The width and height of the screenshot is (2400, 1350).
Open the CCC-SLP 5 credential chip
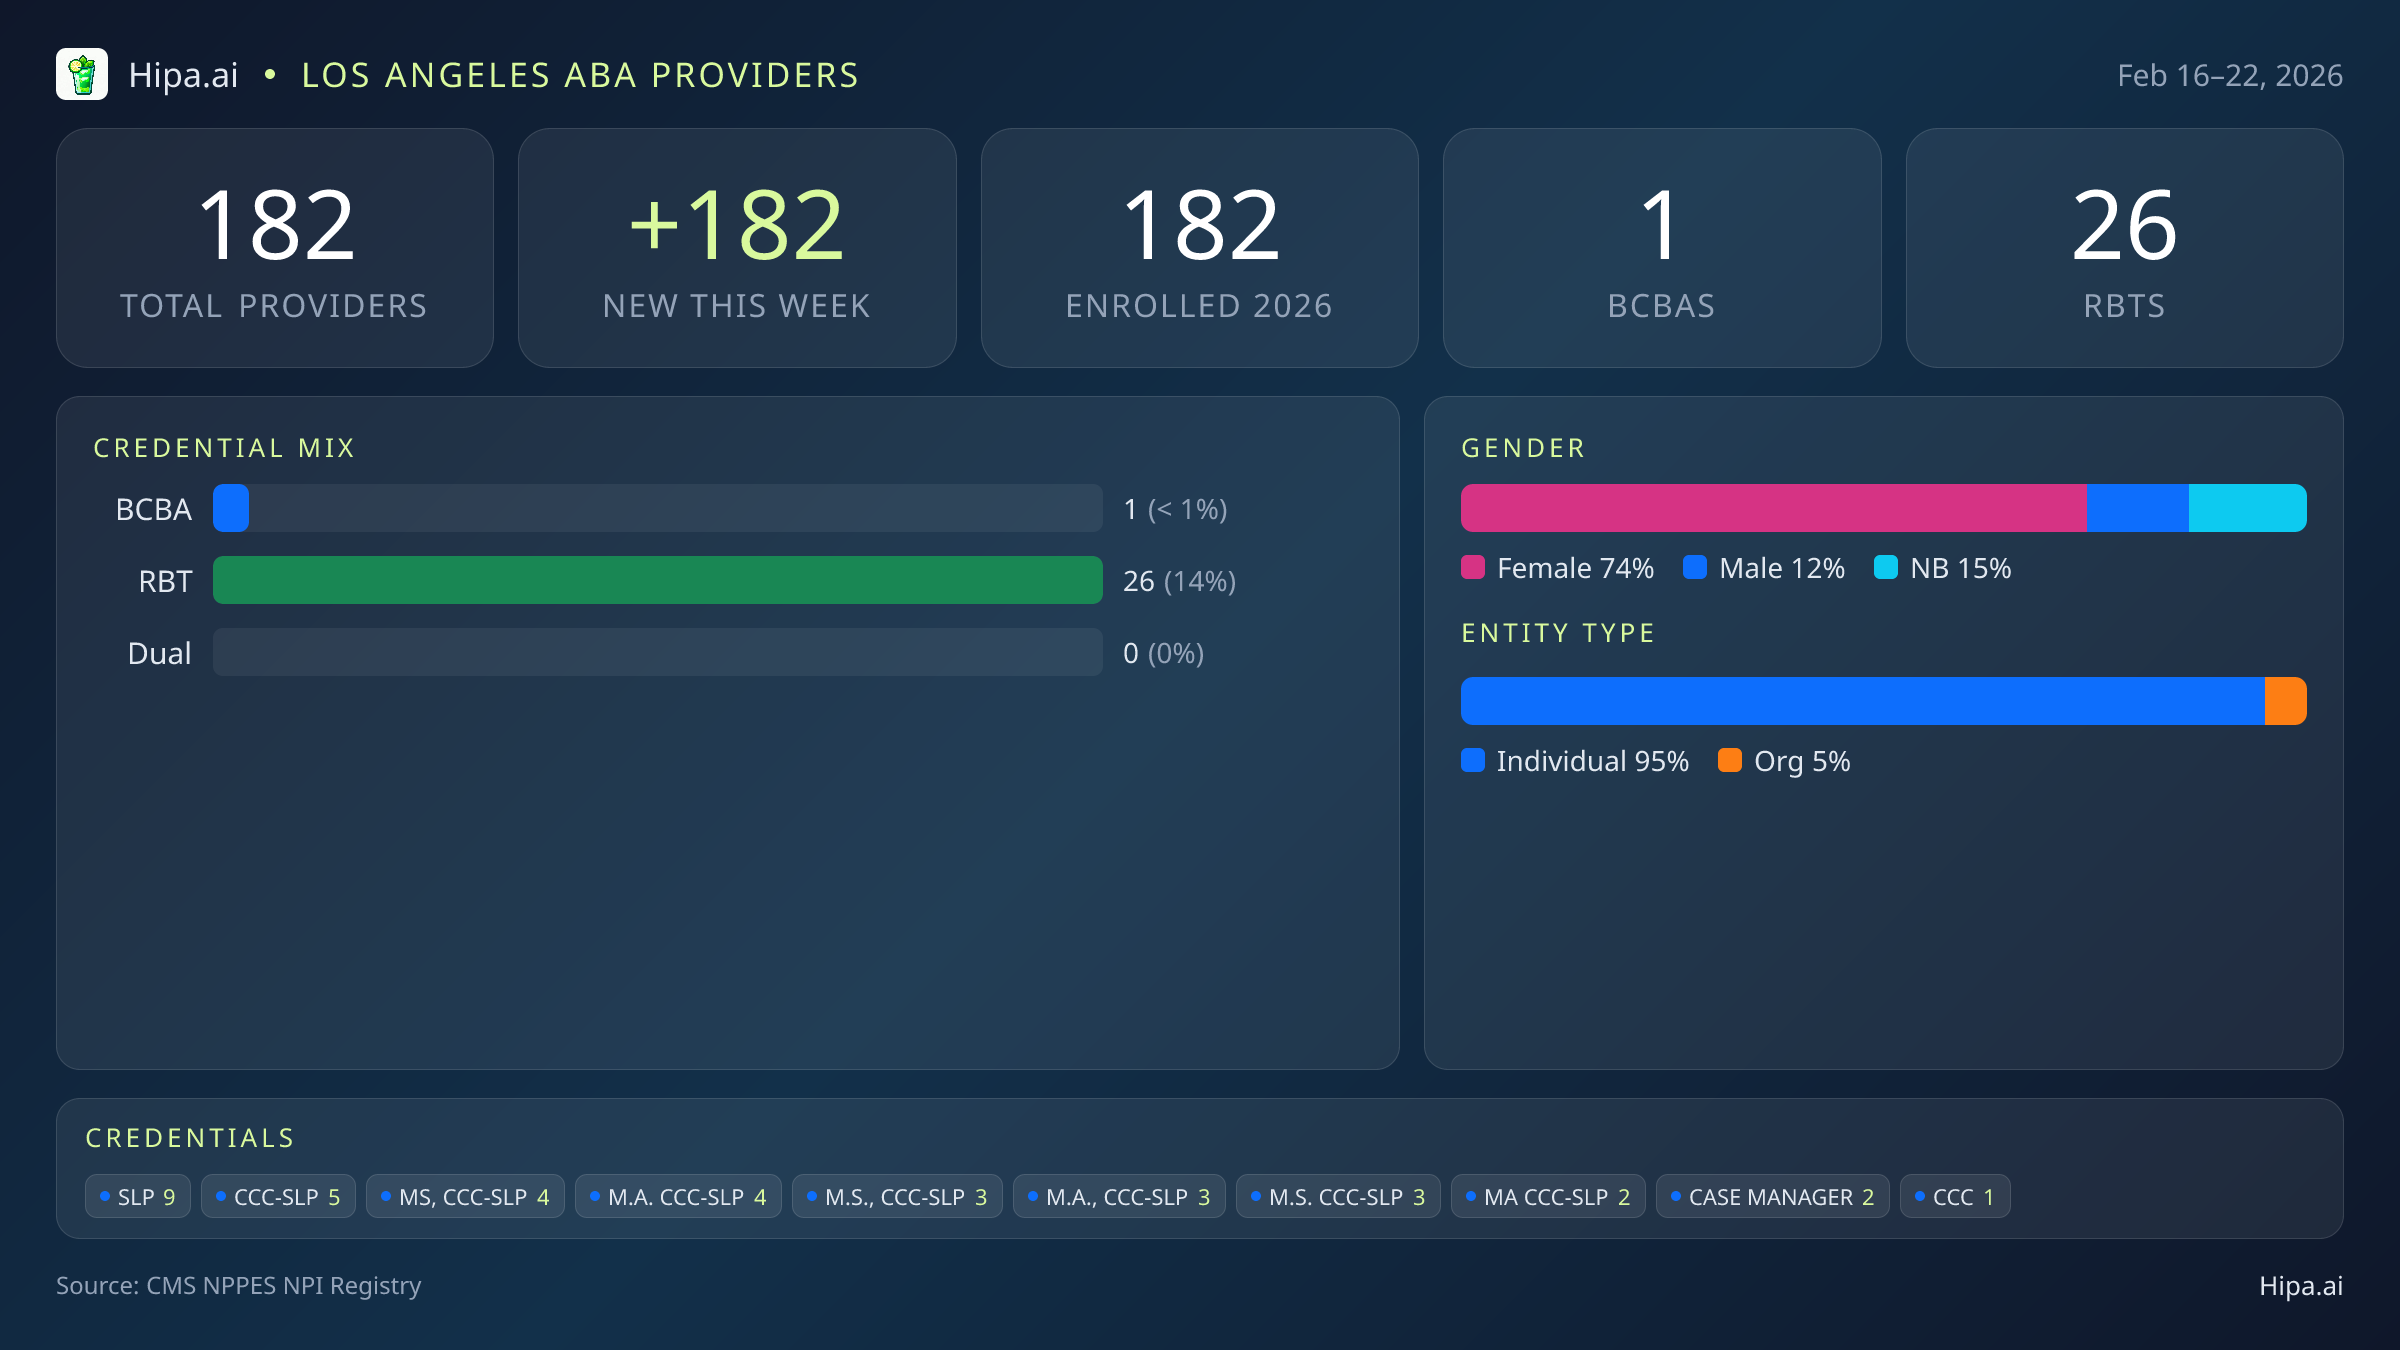coord(278,1195)
